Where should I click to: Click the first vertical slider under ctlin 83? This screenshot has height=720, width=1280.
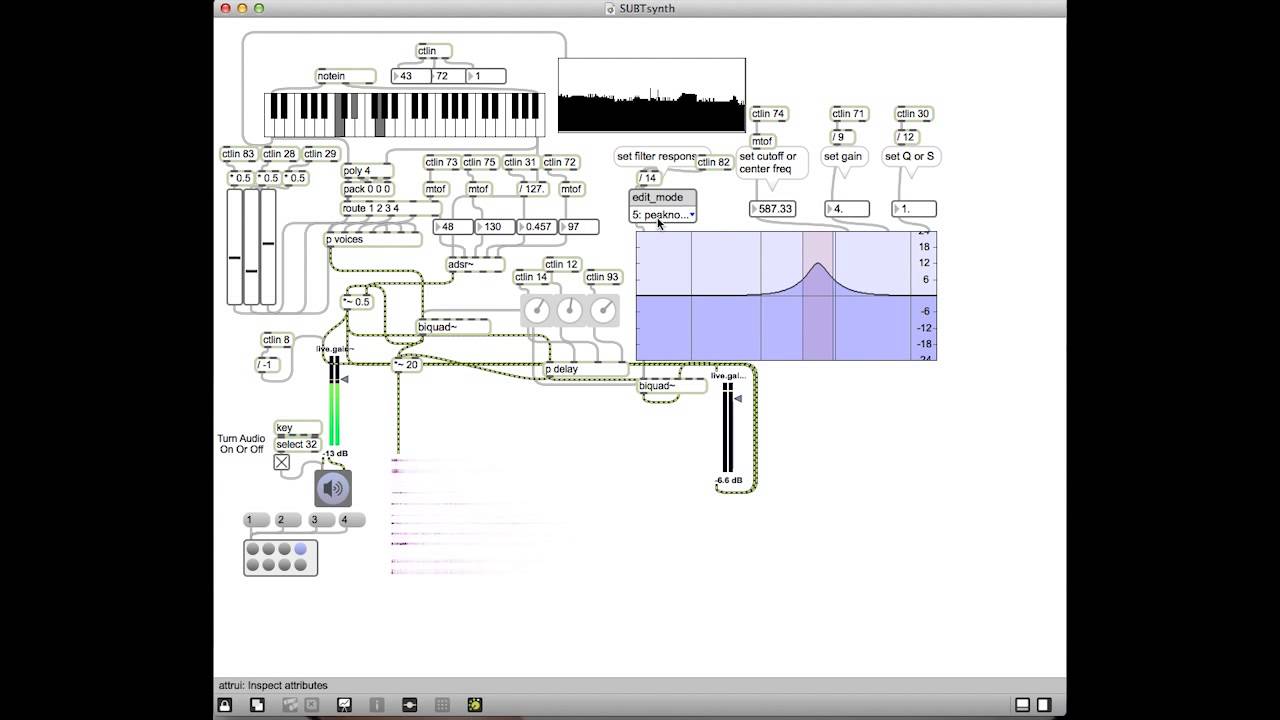234,246
